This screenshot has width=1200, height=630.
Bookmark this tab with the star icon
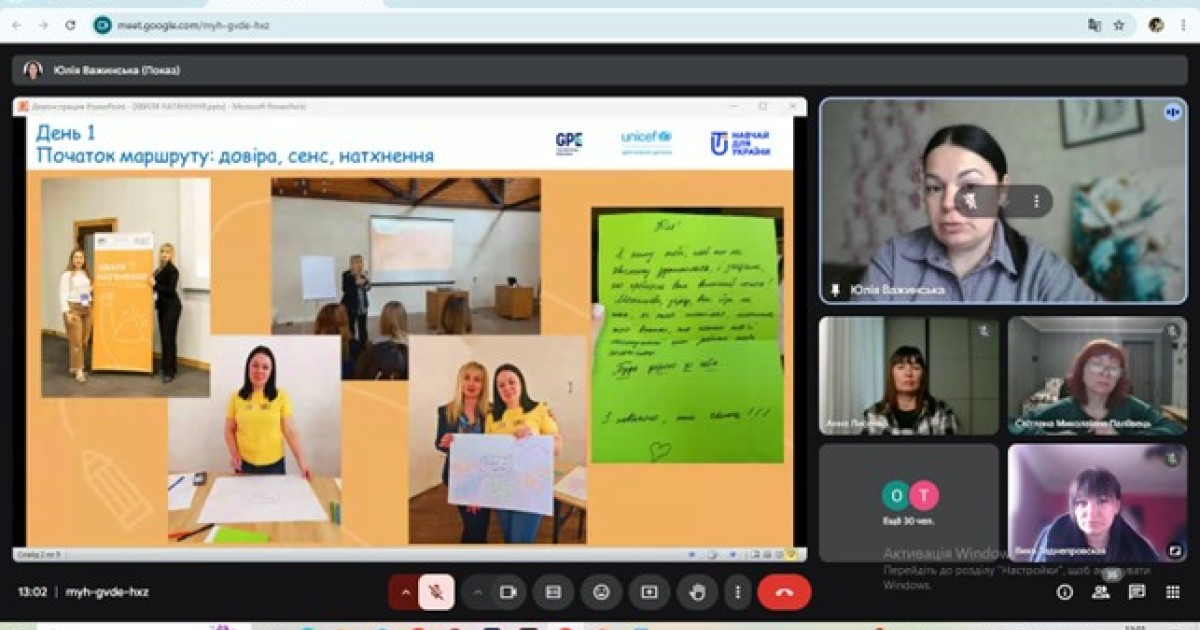point(1119,25)
